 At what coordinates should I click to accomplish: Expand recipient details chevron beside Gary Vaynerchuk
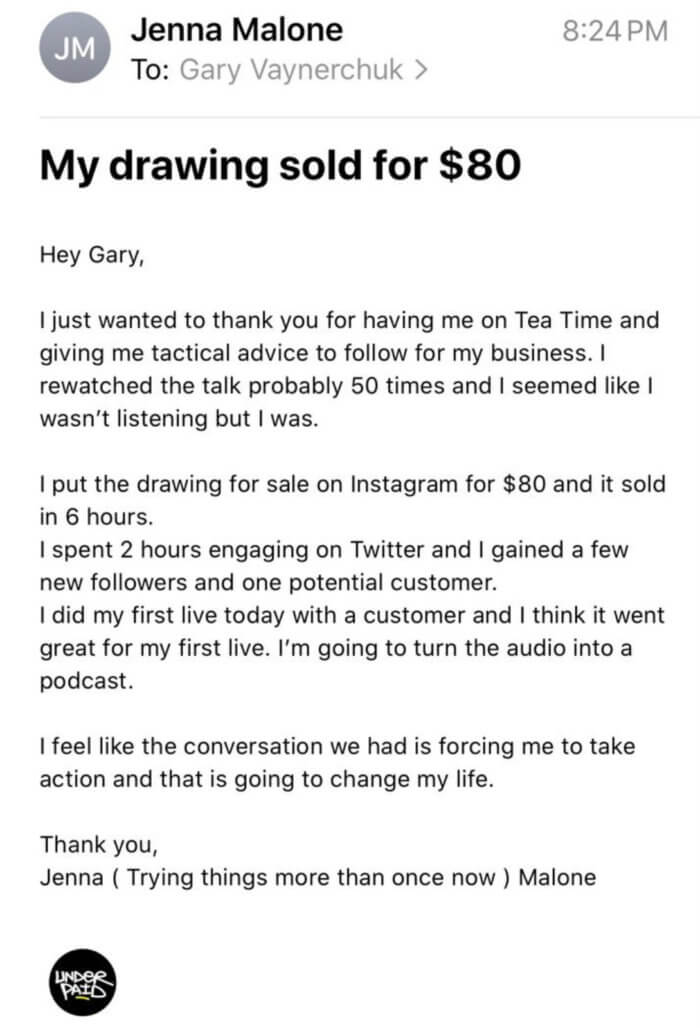(x=421, y=69)
